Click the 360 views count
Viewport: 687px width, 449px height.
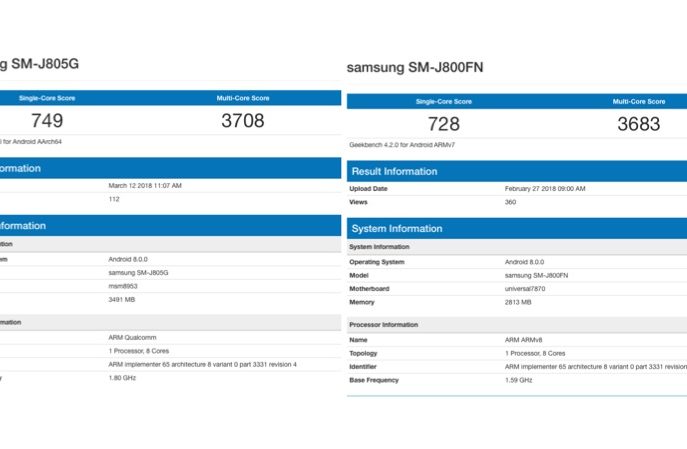click(x=511, y=202)
